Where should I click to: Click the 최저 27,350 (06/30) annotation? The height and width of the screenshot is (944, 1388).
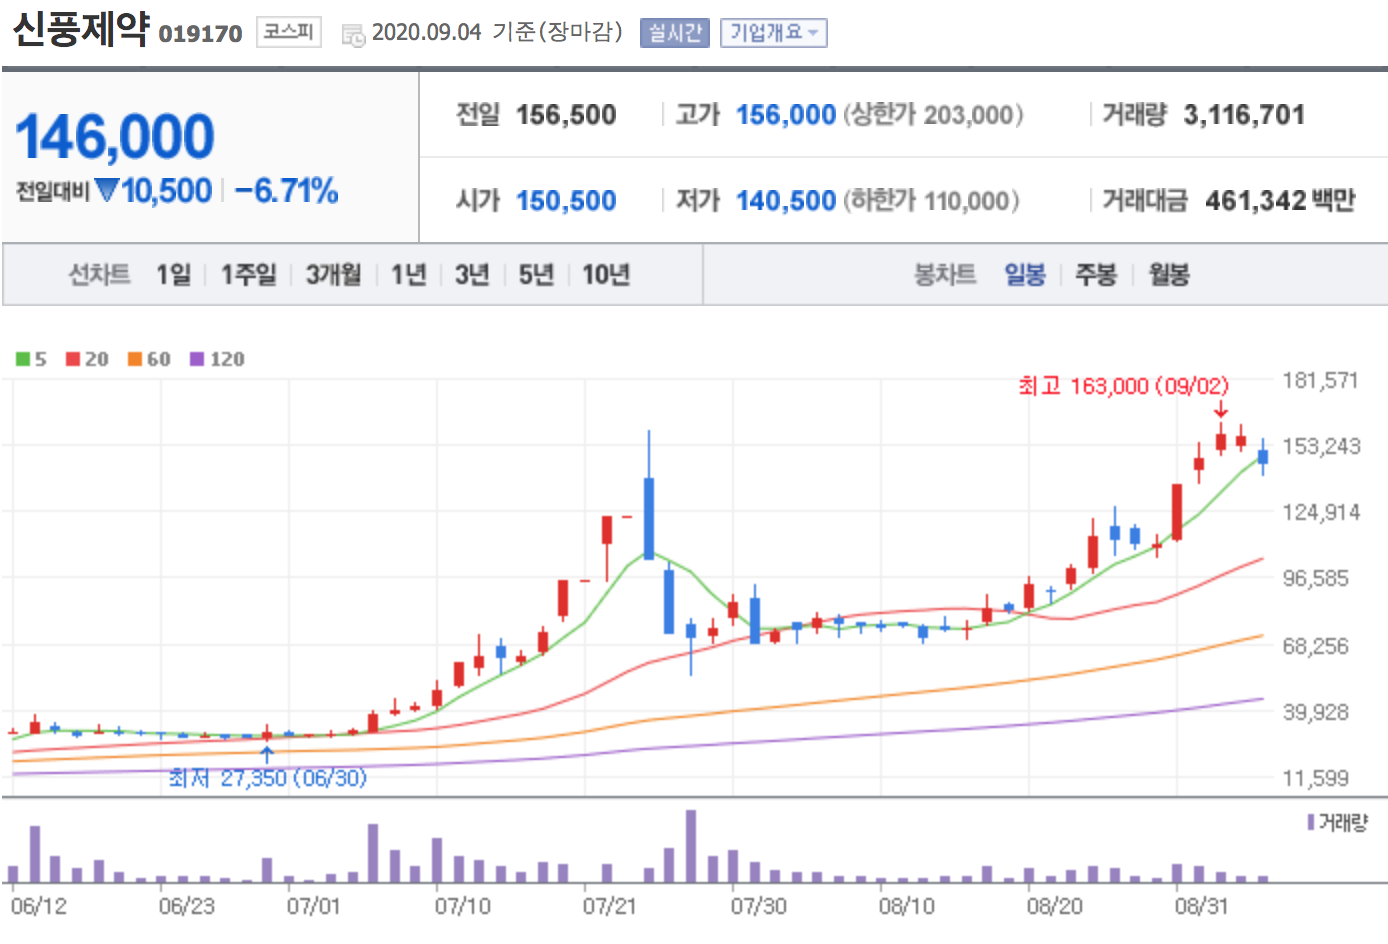coord(268,778)
